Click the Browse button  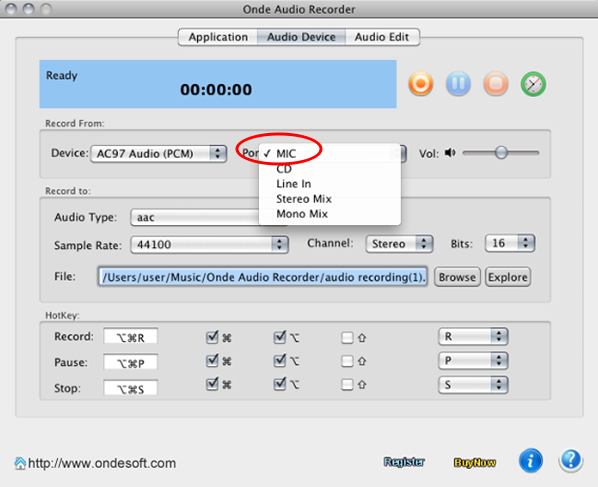tap(457, 277)
